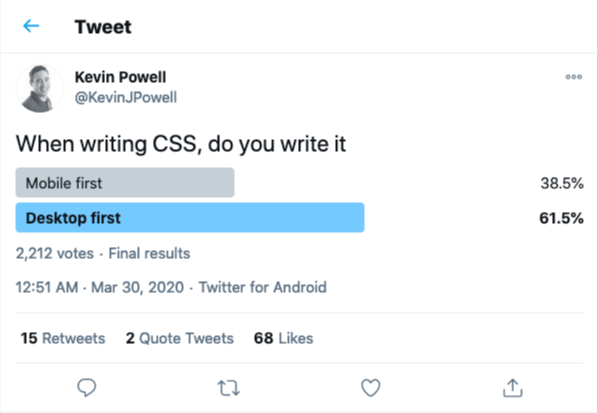Select the Mobile first poll bar
Screen dimensions: 597x413
125,183
